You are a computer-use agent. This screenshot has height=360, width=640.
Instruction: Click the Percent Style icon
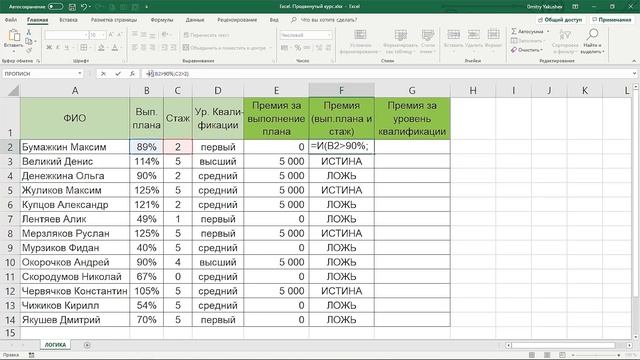tap(298, 48)
